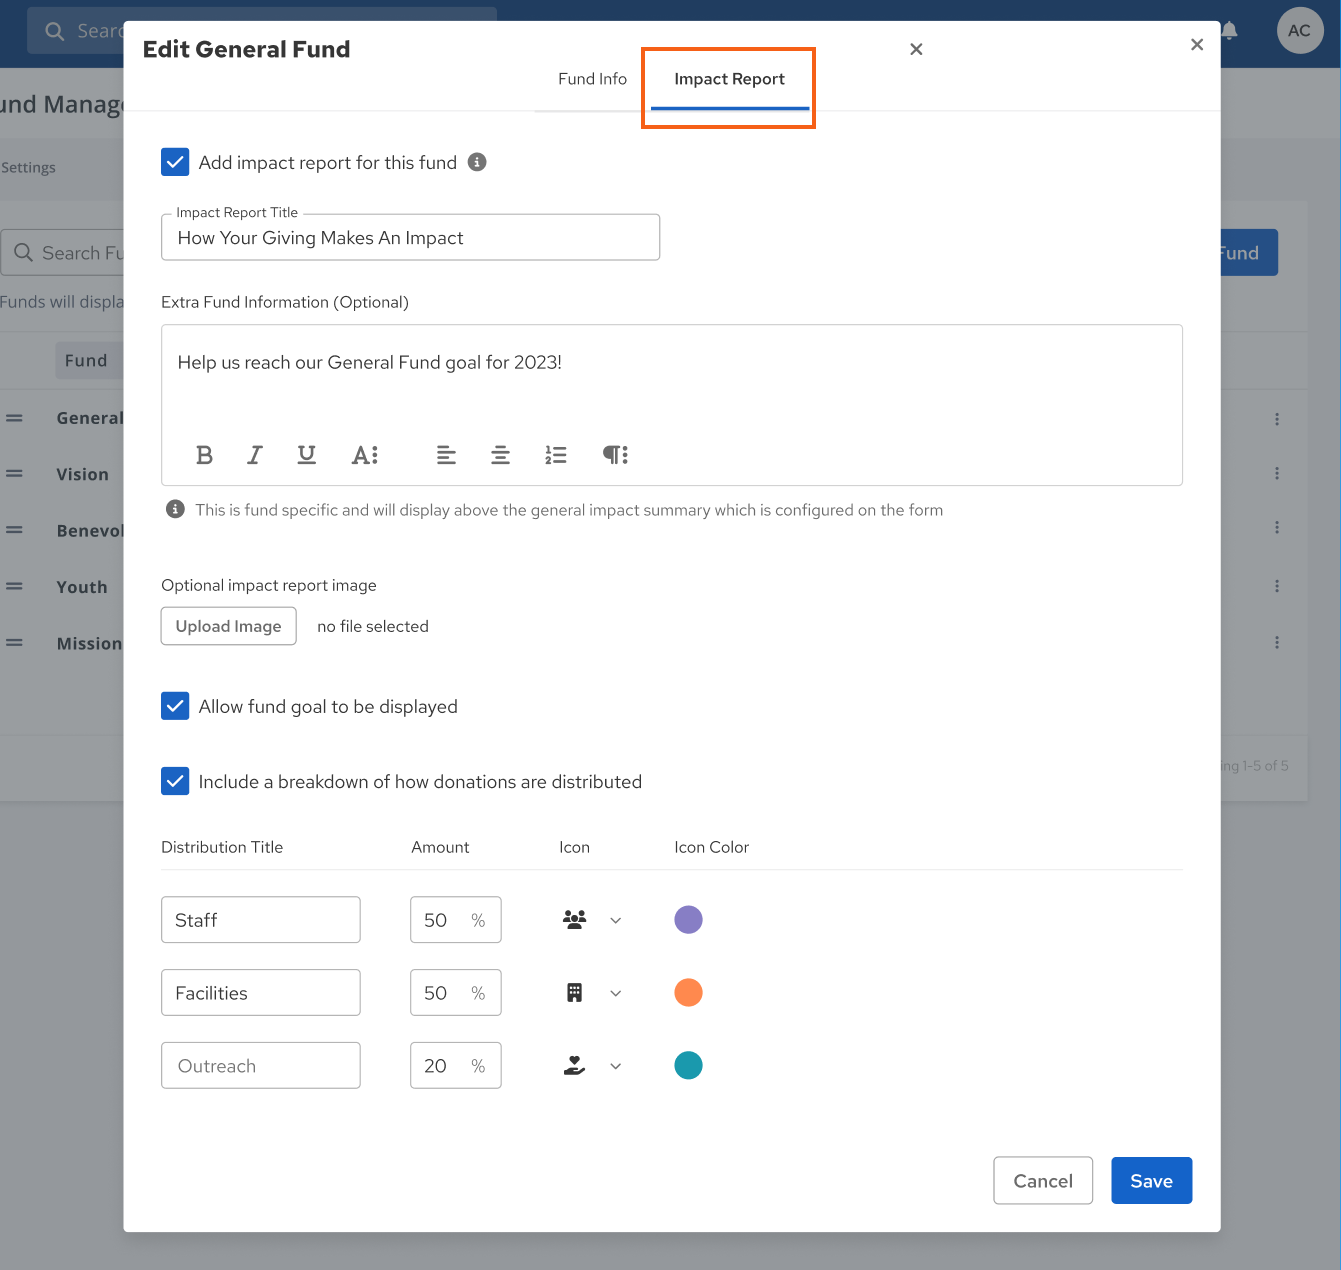This screenshot has height=1270, width=1341.
Task: Uncheck Add impact report for this fund
Action: click(175, 162)
